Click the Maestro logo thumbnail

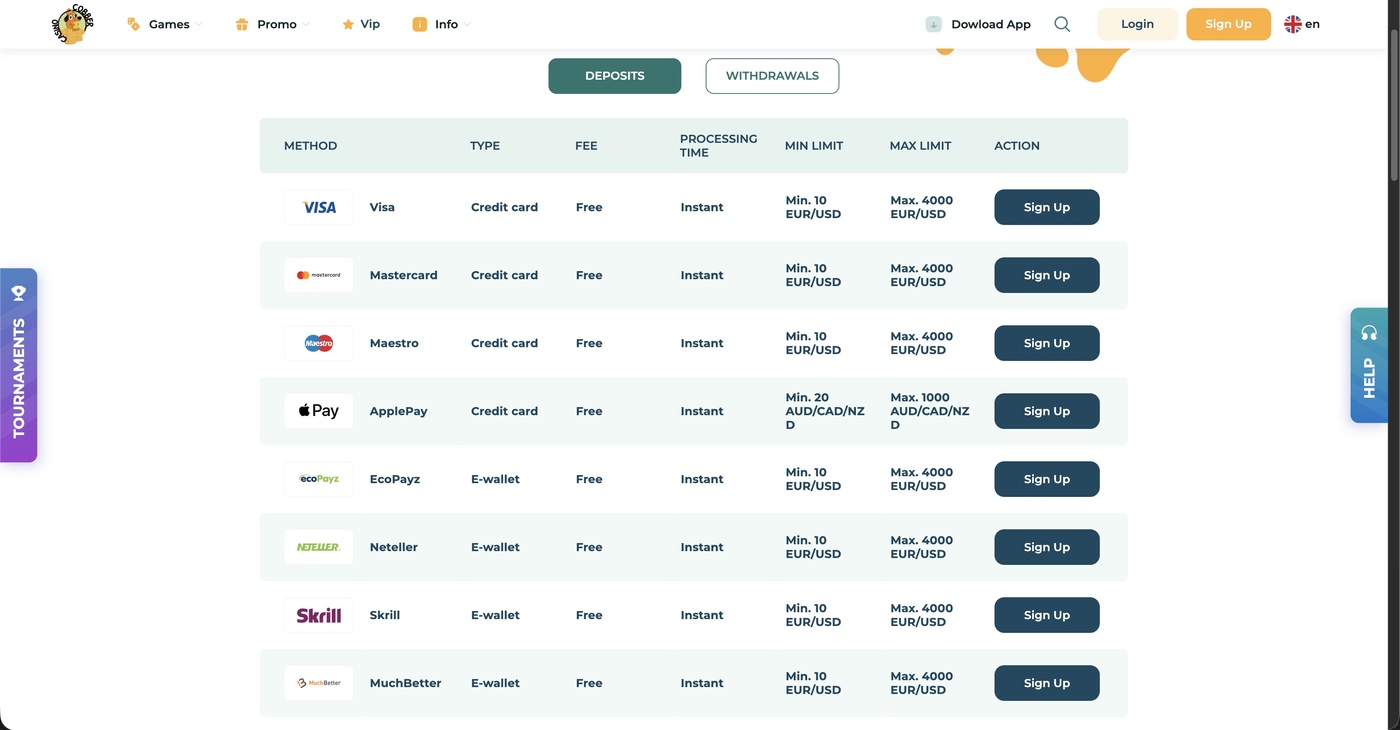(x=319, y=343)
